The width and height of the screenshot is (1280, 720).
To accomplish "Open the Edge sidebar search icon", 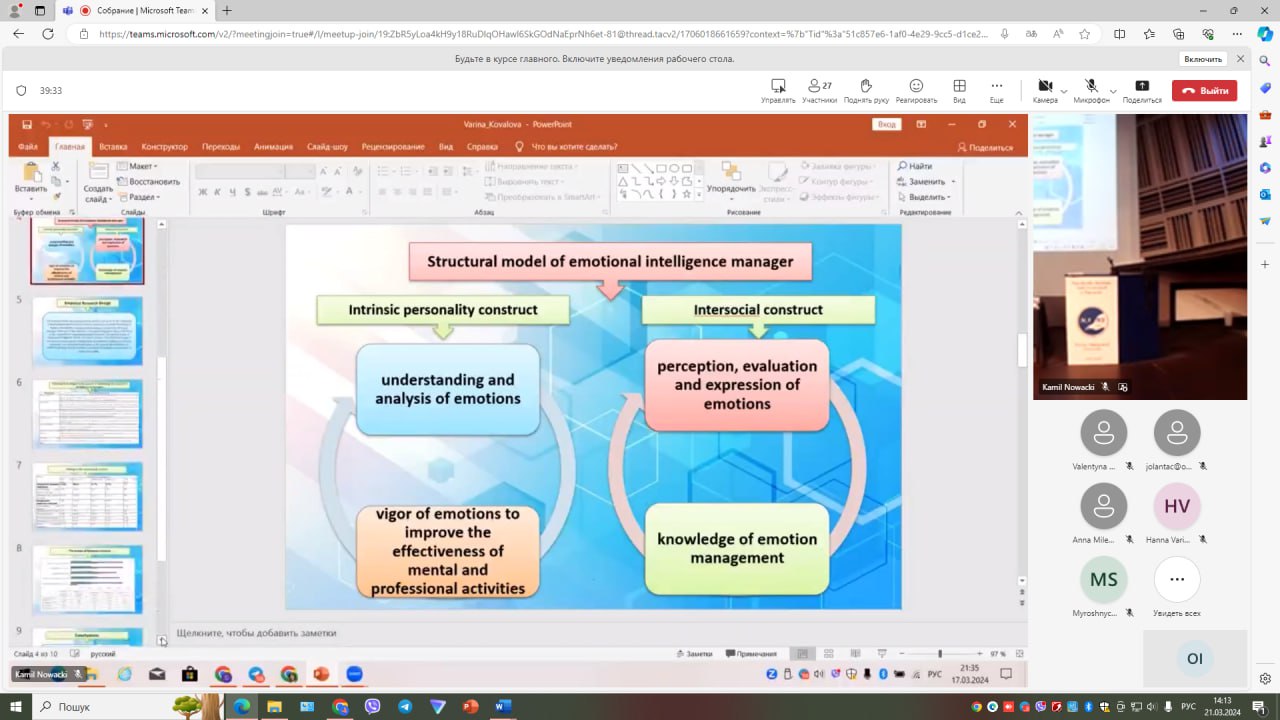I will coord(1265,61).
